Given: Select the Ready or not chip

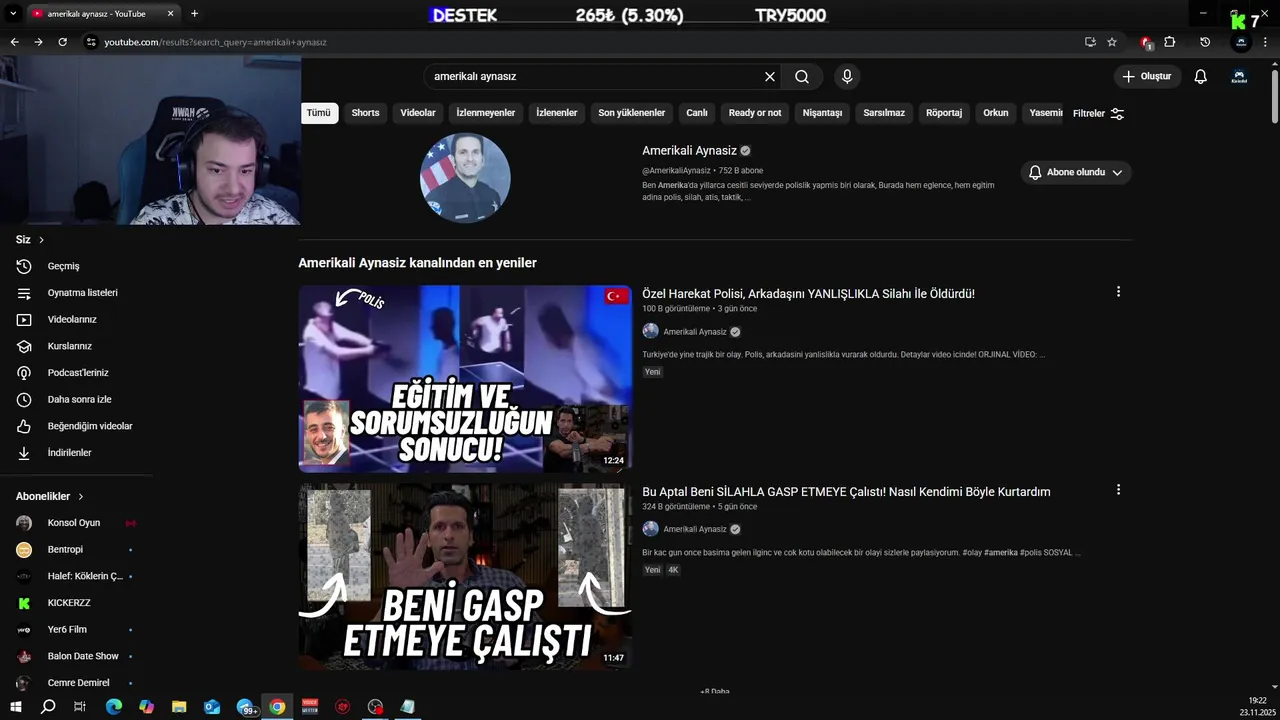Looking at the screenshot, I should tap(755, 113).
